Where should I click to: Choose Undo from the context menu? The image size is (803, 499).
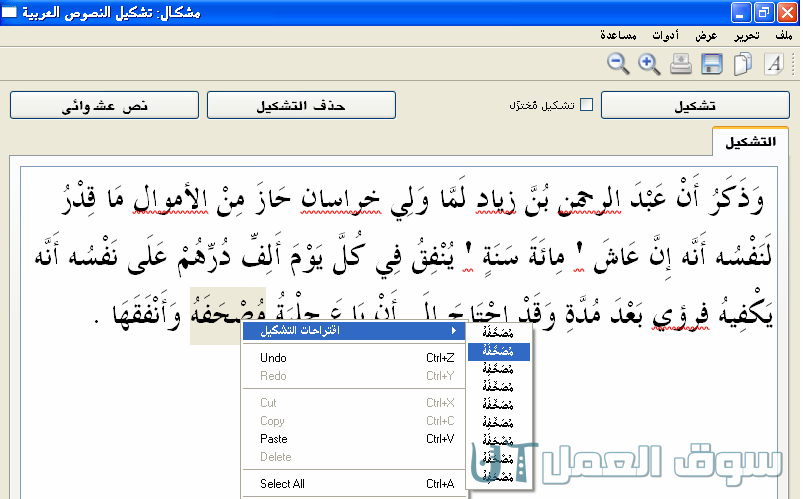click(273, 358)
